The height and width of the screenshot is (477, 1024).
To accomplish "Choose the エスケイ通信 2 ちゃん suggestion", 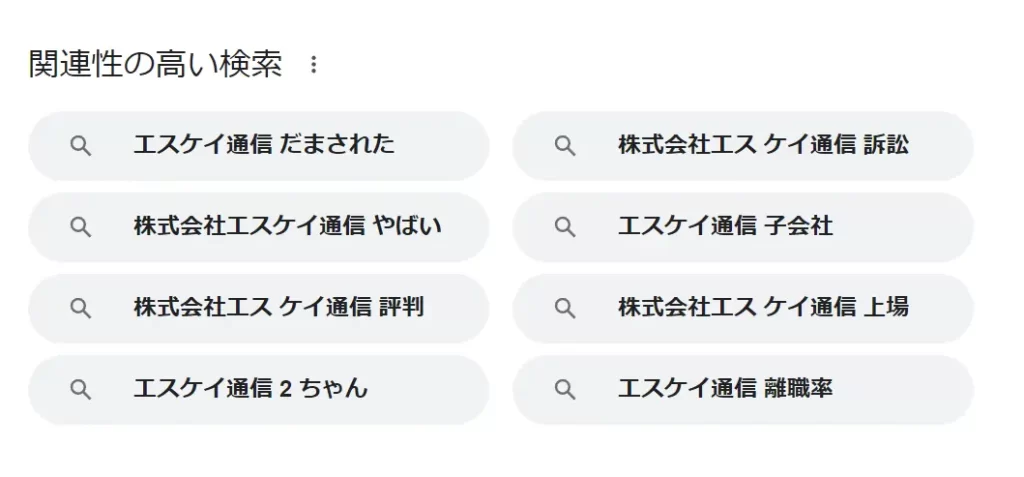I will (250, 388).
